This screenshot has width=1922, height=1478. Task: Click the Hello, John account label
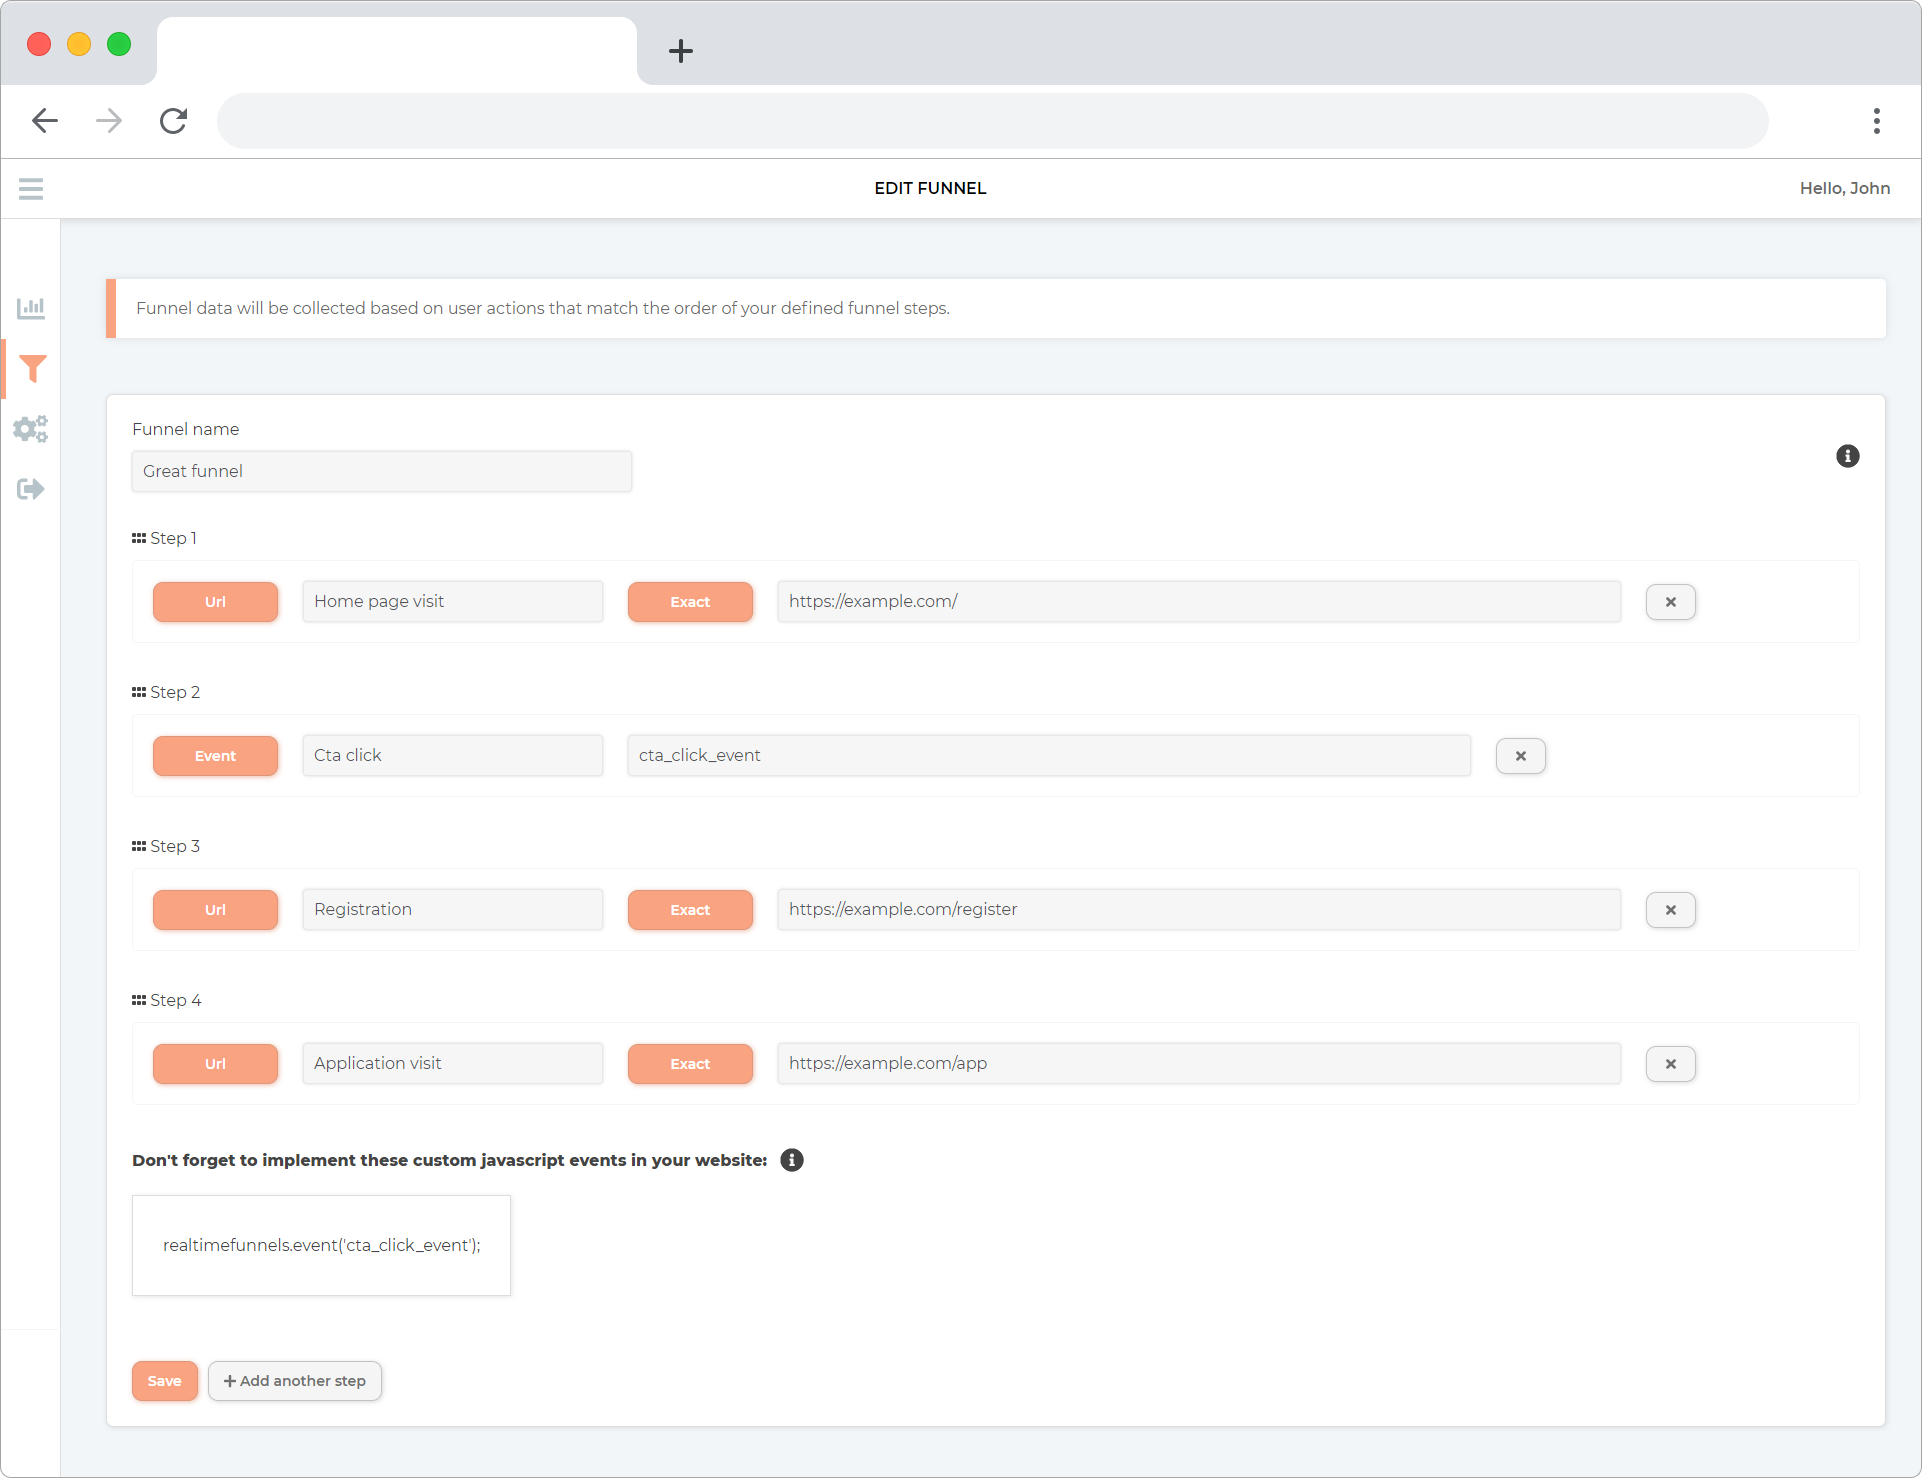pos(1845,188)
